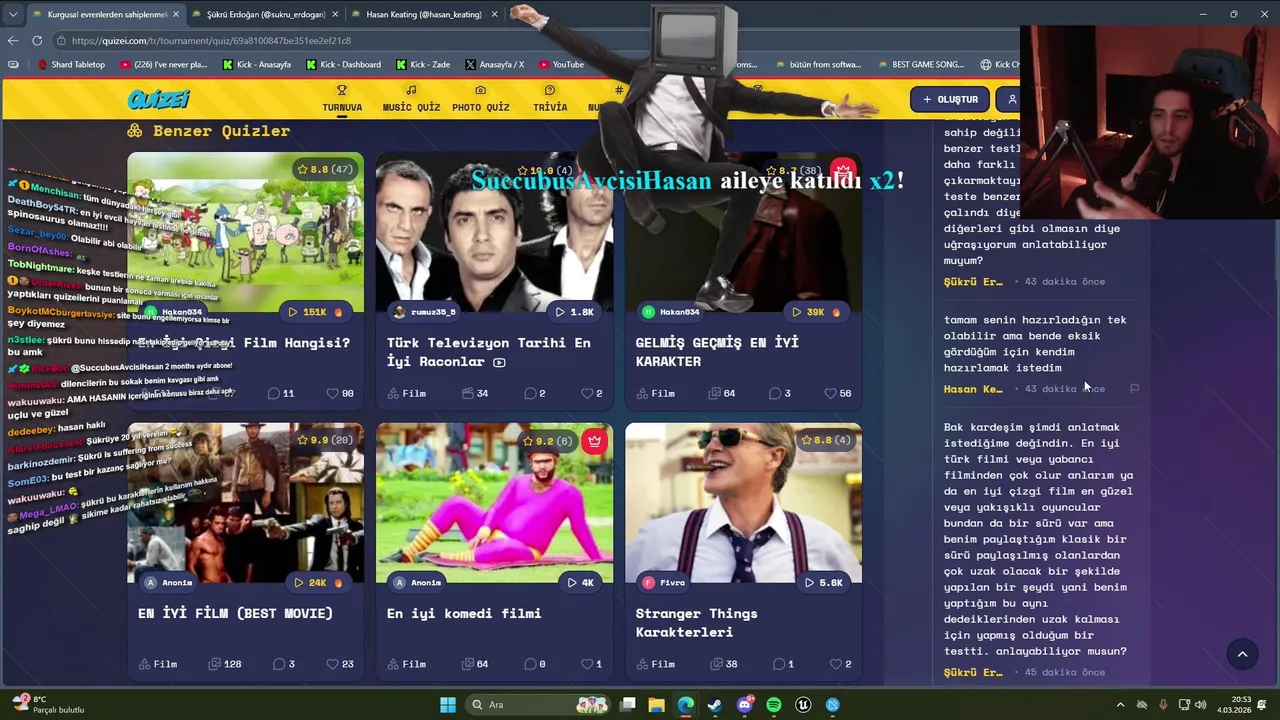Screen dimensions: 1280x720
Task: Open the cartoon Film Hangisi quiz thumbnail
Action: point(245,232)
